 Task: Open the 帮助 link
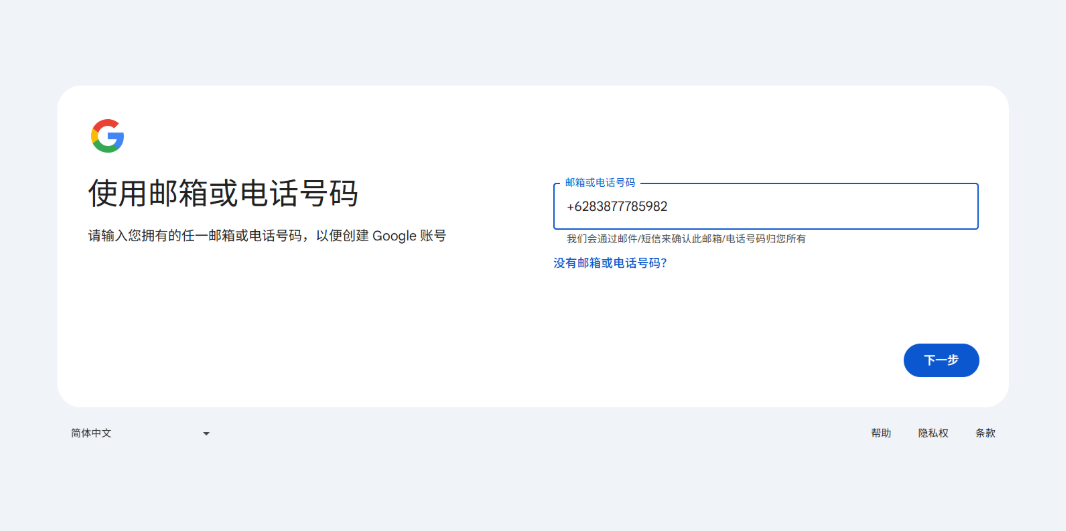point(881,433)
